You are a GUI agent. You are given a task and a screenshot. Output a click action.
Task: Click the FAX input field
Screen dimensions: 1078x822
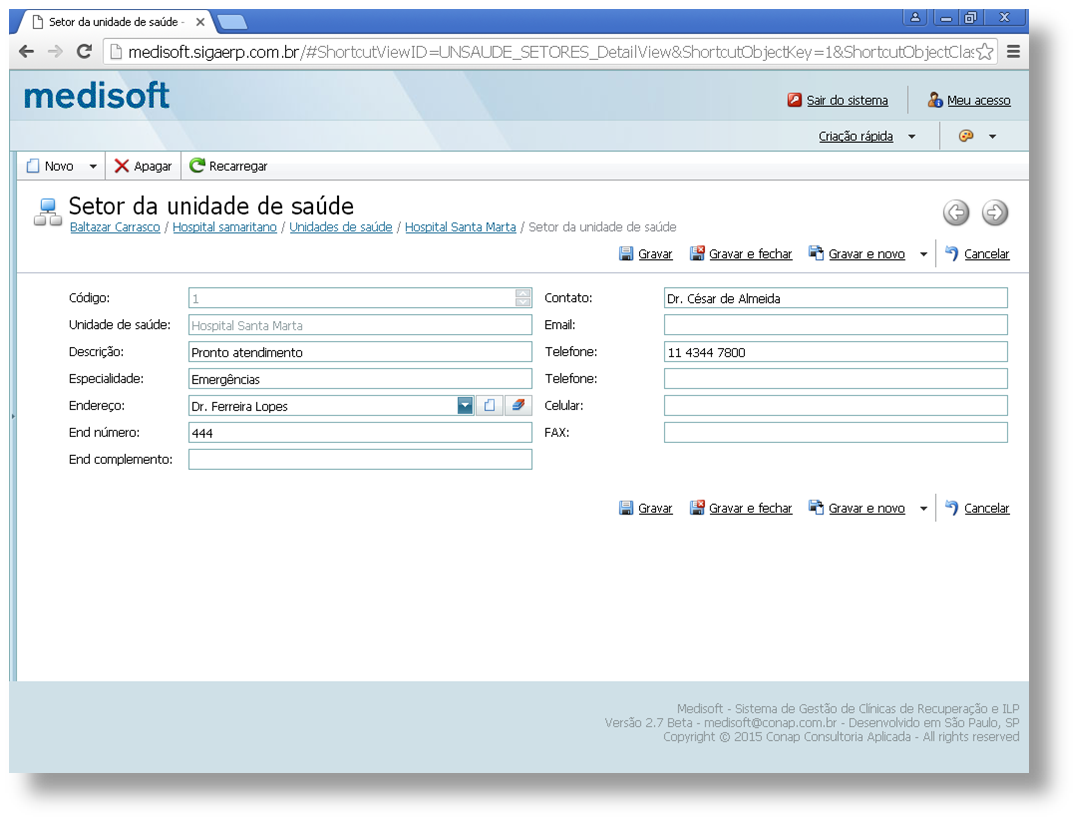click(x=836, y=432)
